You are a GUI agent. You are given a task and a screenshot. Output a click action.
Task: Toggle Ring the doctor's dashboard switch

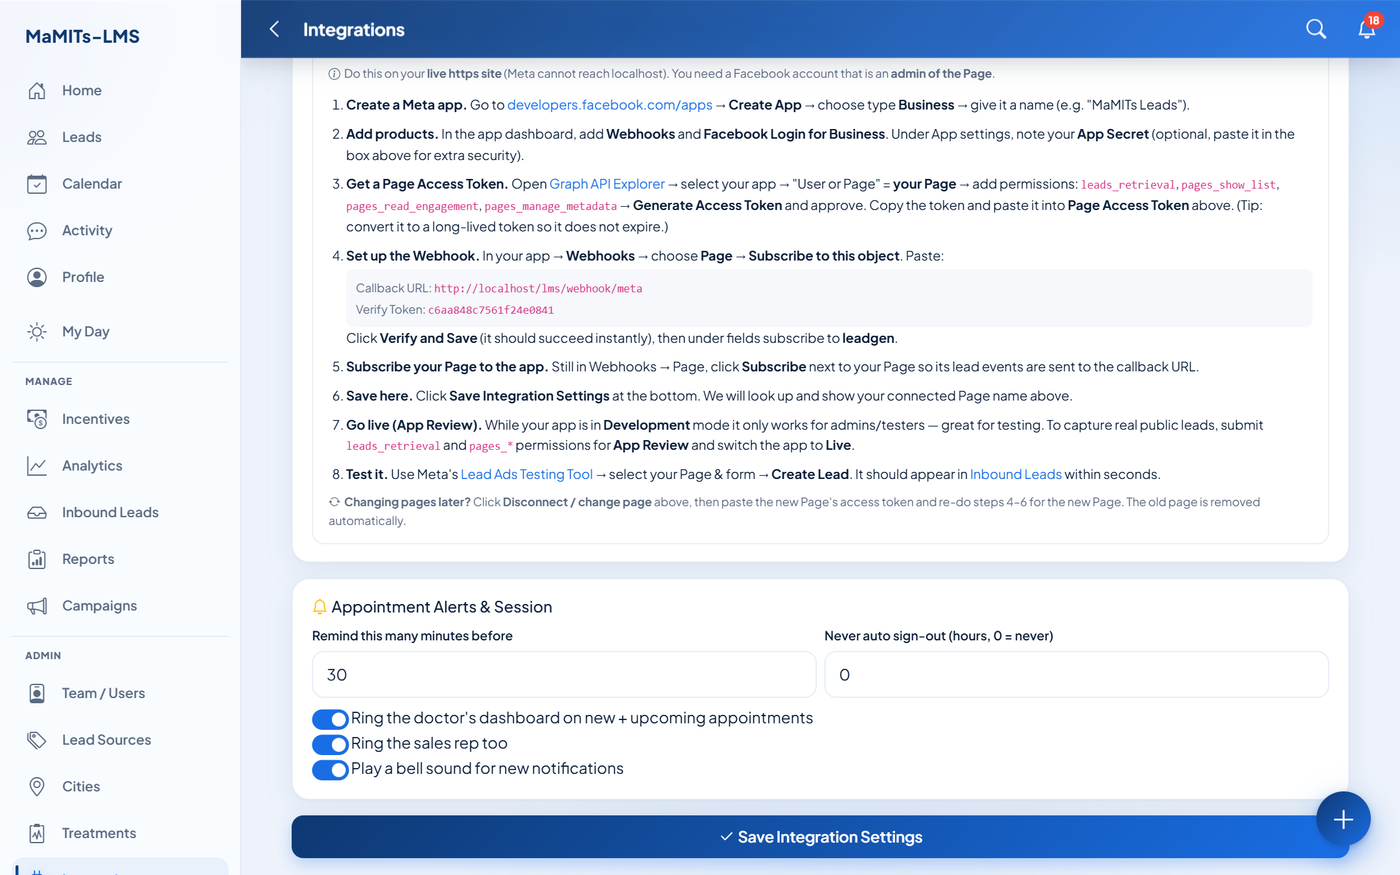[x=330, y=719]
